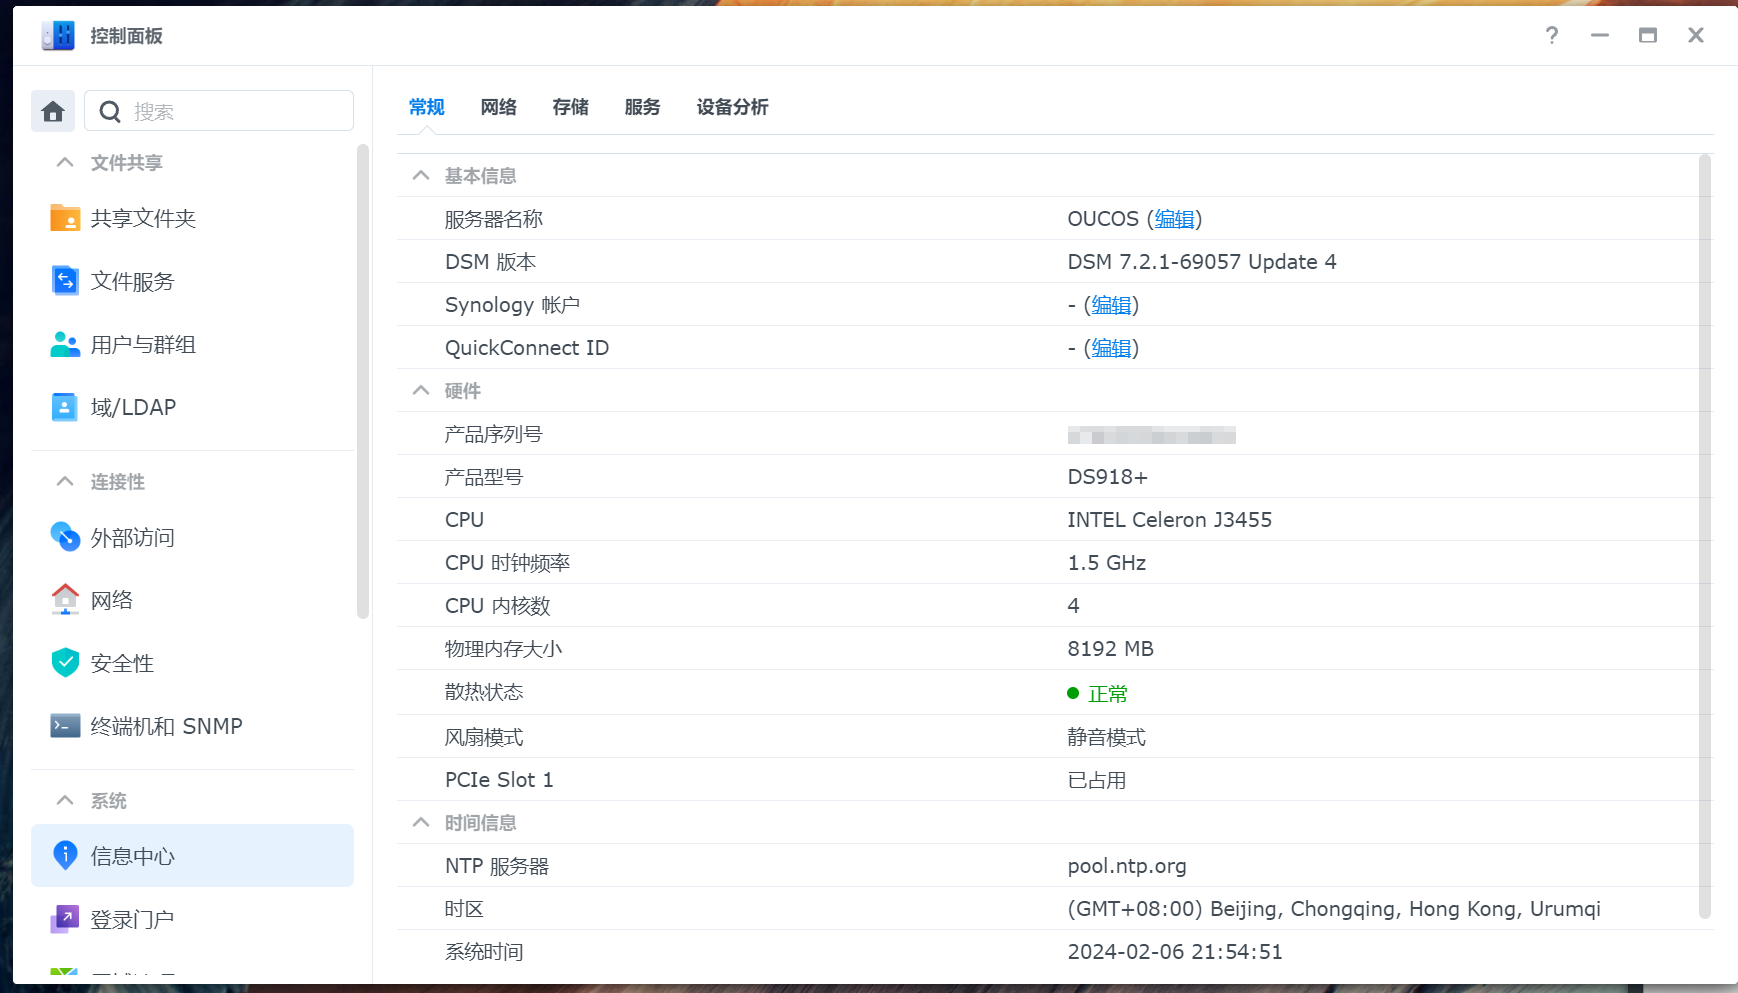Click the Control Panel app icon in title bar

click(58, 36)
